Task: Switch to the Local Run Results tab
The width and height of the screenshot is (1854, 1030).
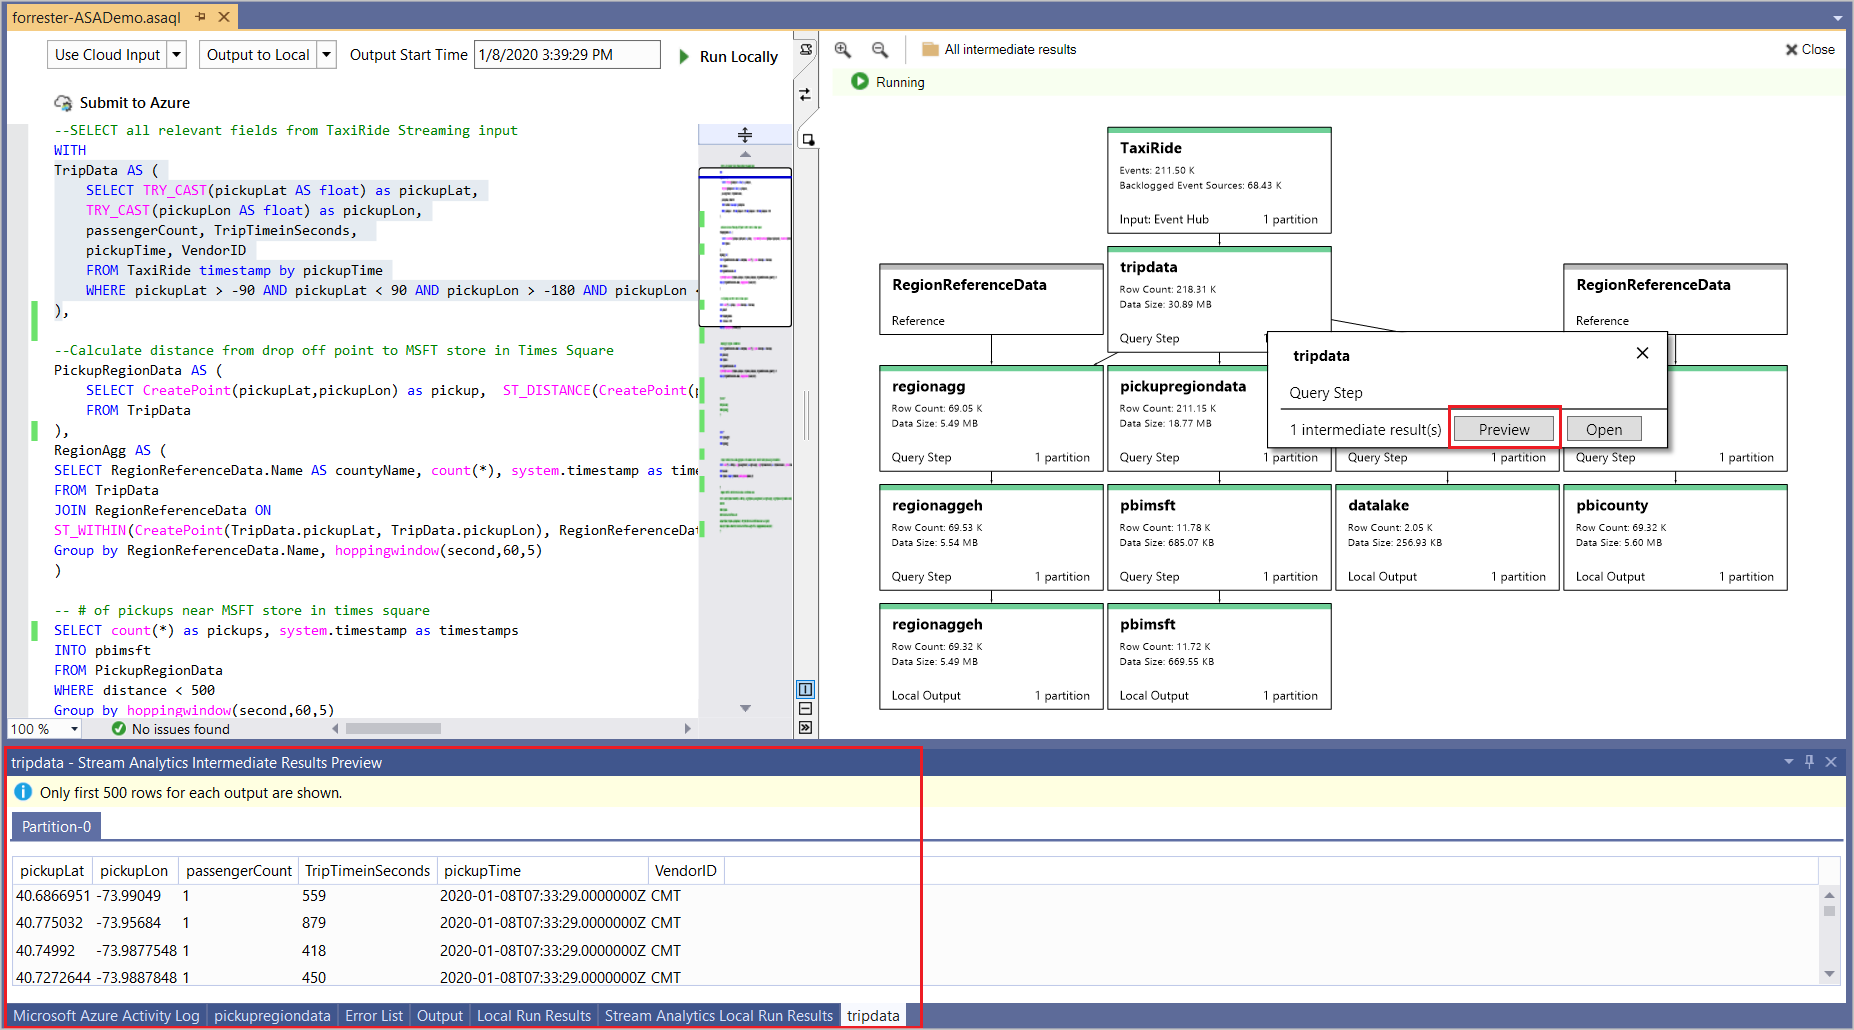Action: [534, 1015]
